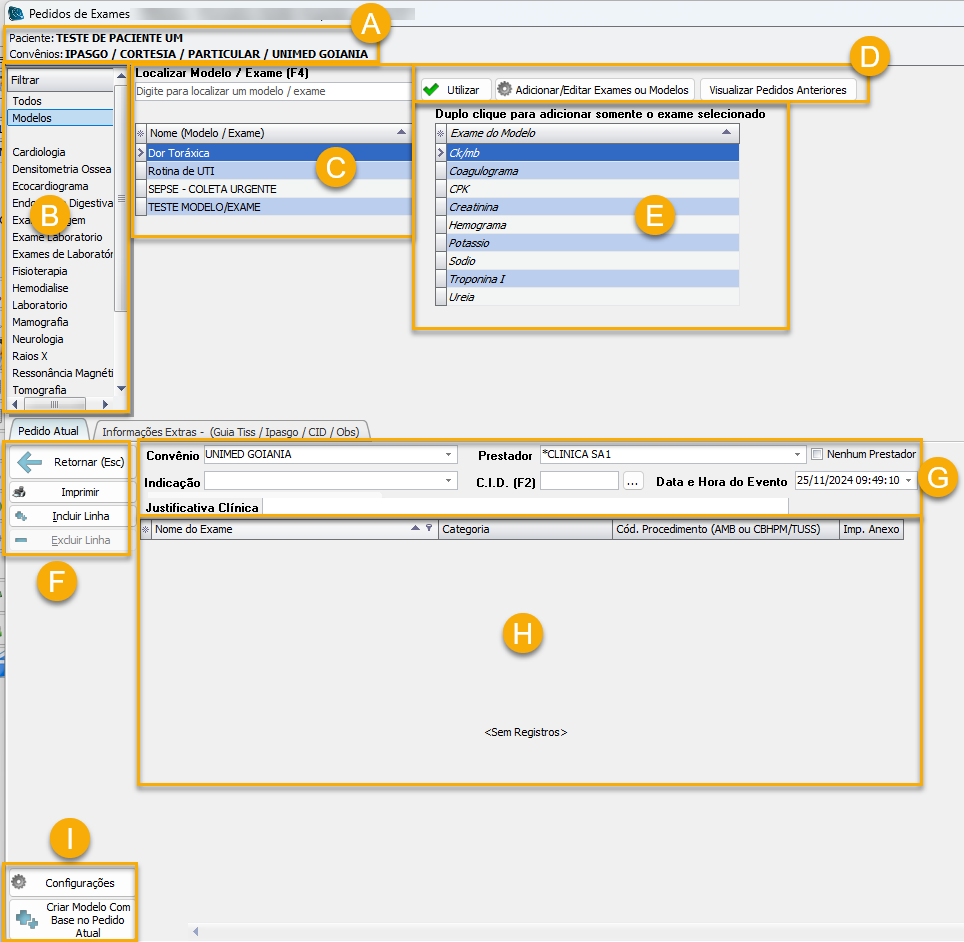Click the filter icon in Nome do Exame column
This screenshot has height=942, width=964.
tap(429, 529)
